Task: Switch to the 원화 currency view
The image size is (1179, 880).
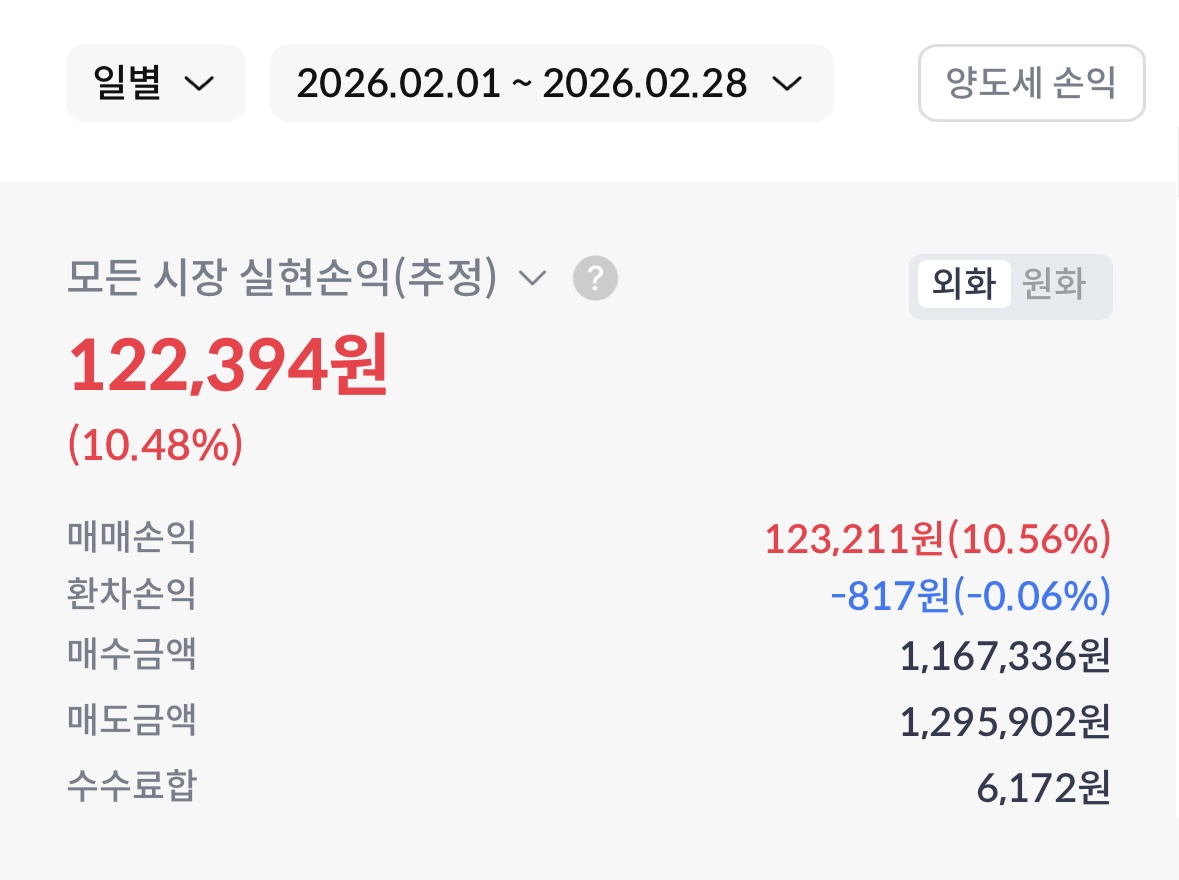Action: click(1054, 285)
